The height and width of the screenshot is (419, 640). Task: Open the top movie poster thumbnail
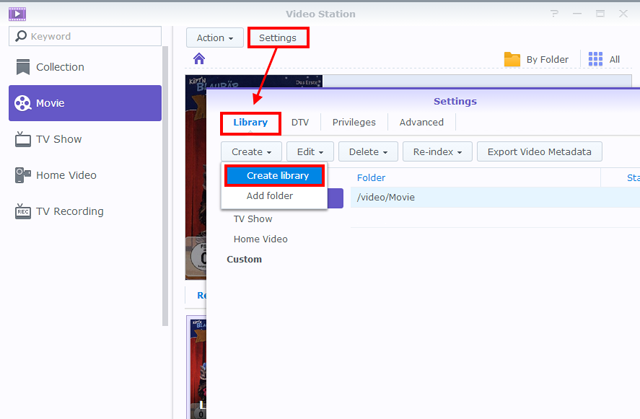point(196,177)
